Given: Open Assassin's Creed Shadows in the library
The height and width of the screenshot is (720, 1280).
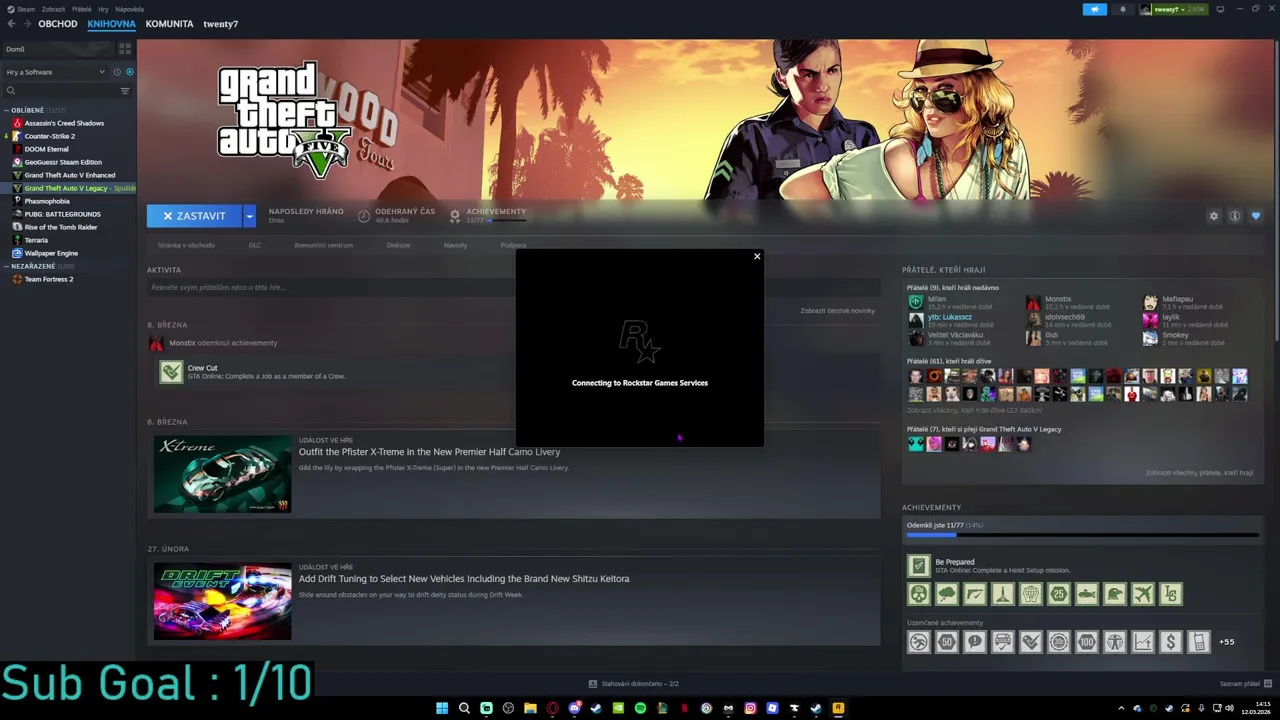Looking at the screenshot, I should (x=64, y=123).
